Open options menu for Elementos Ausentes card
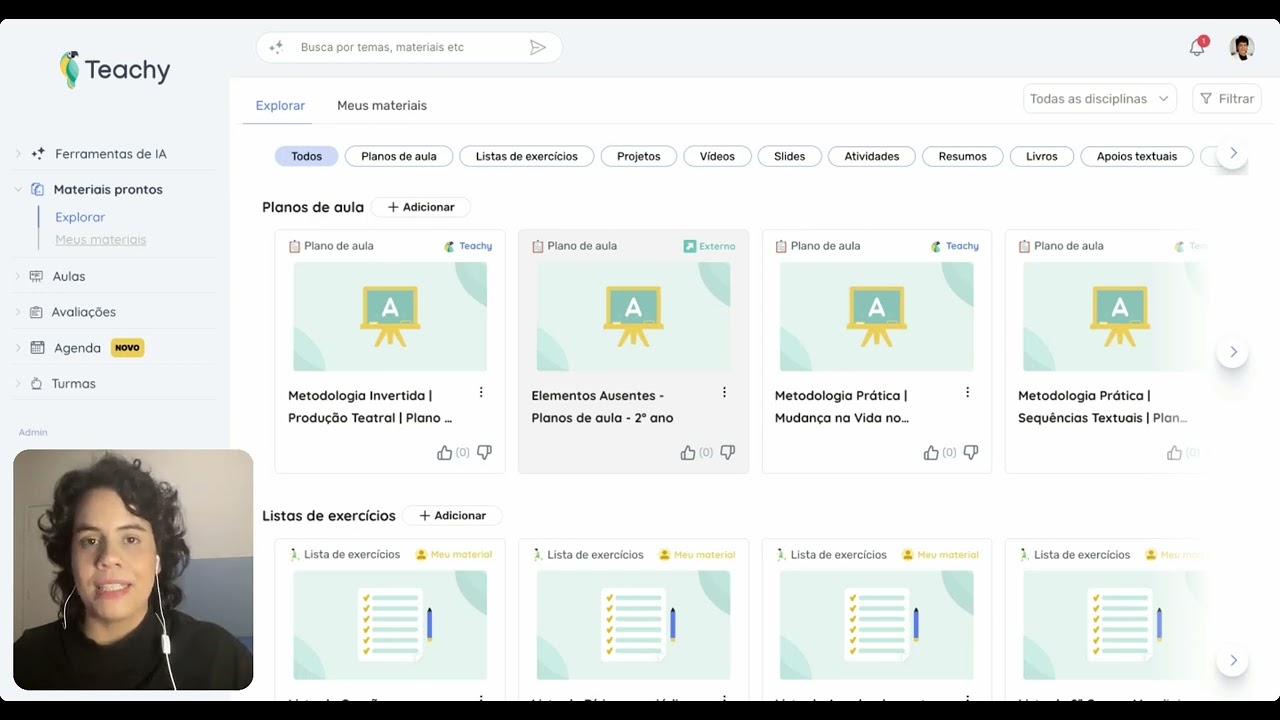Screen dimensions: 1280x720 [x=724, y=392]
